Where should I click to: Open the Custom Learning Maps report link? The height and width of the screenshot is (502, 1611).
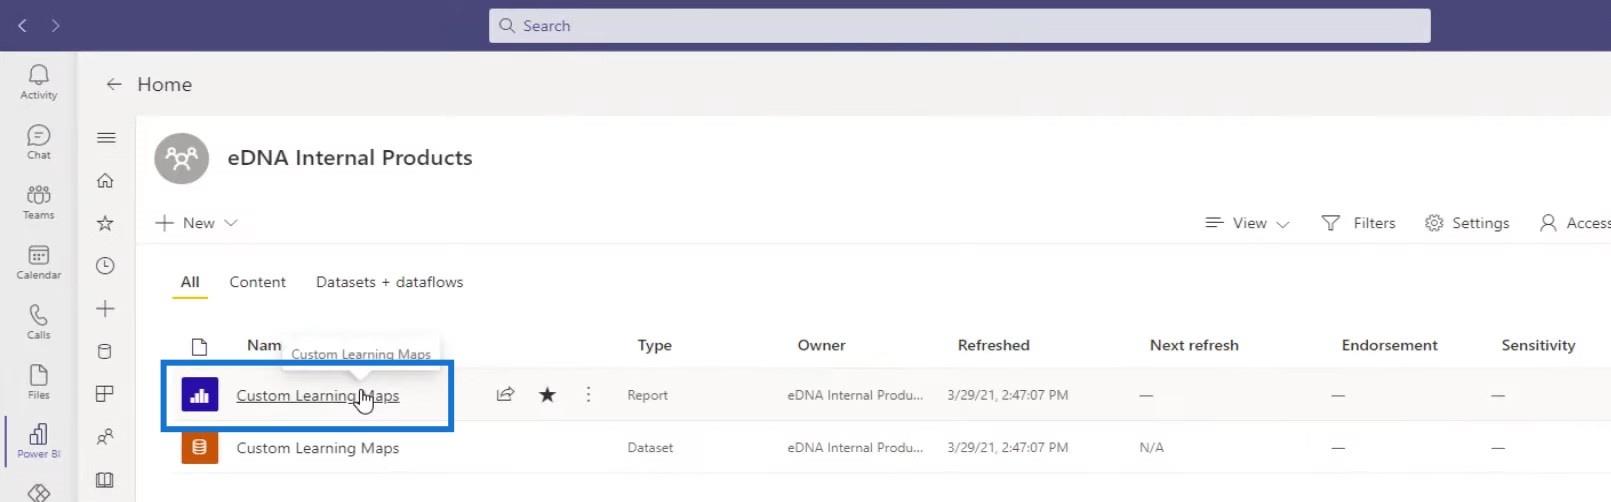[x=317, y=395]
